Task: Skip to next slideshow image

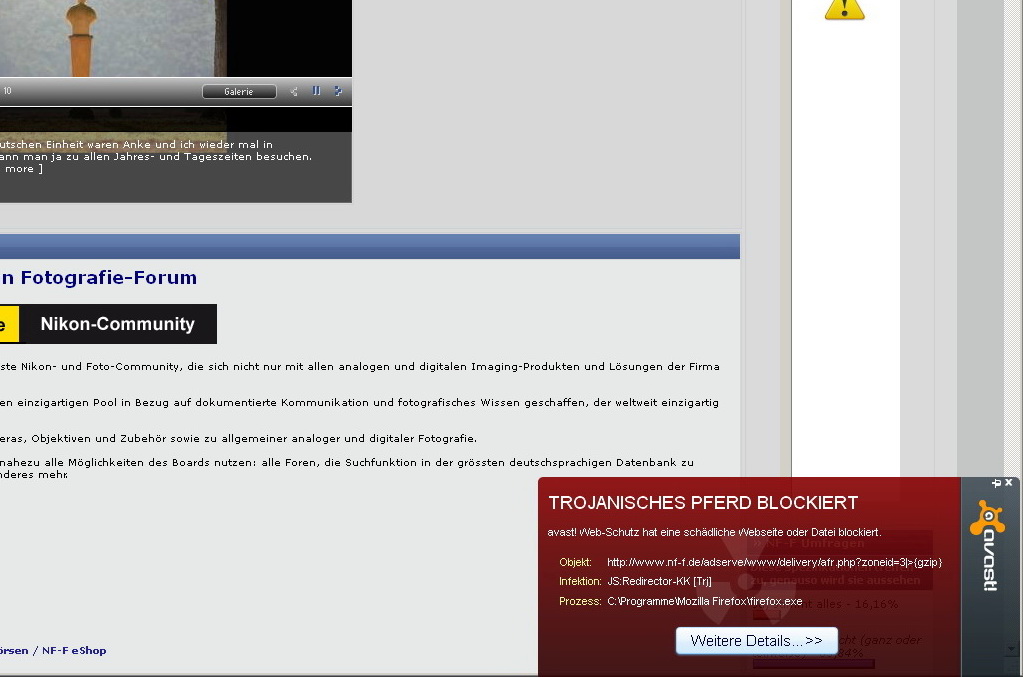Action: pyautogui.click(x=338, y=91)
